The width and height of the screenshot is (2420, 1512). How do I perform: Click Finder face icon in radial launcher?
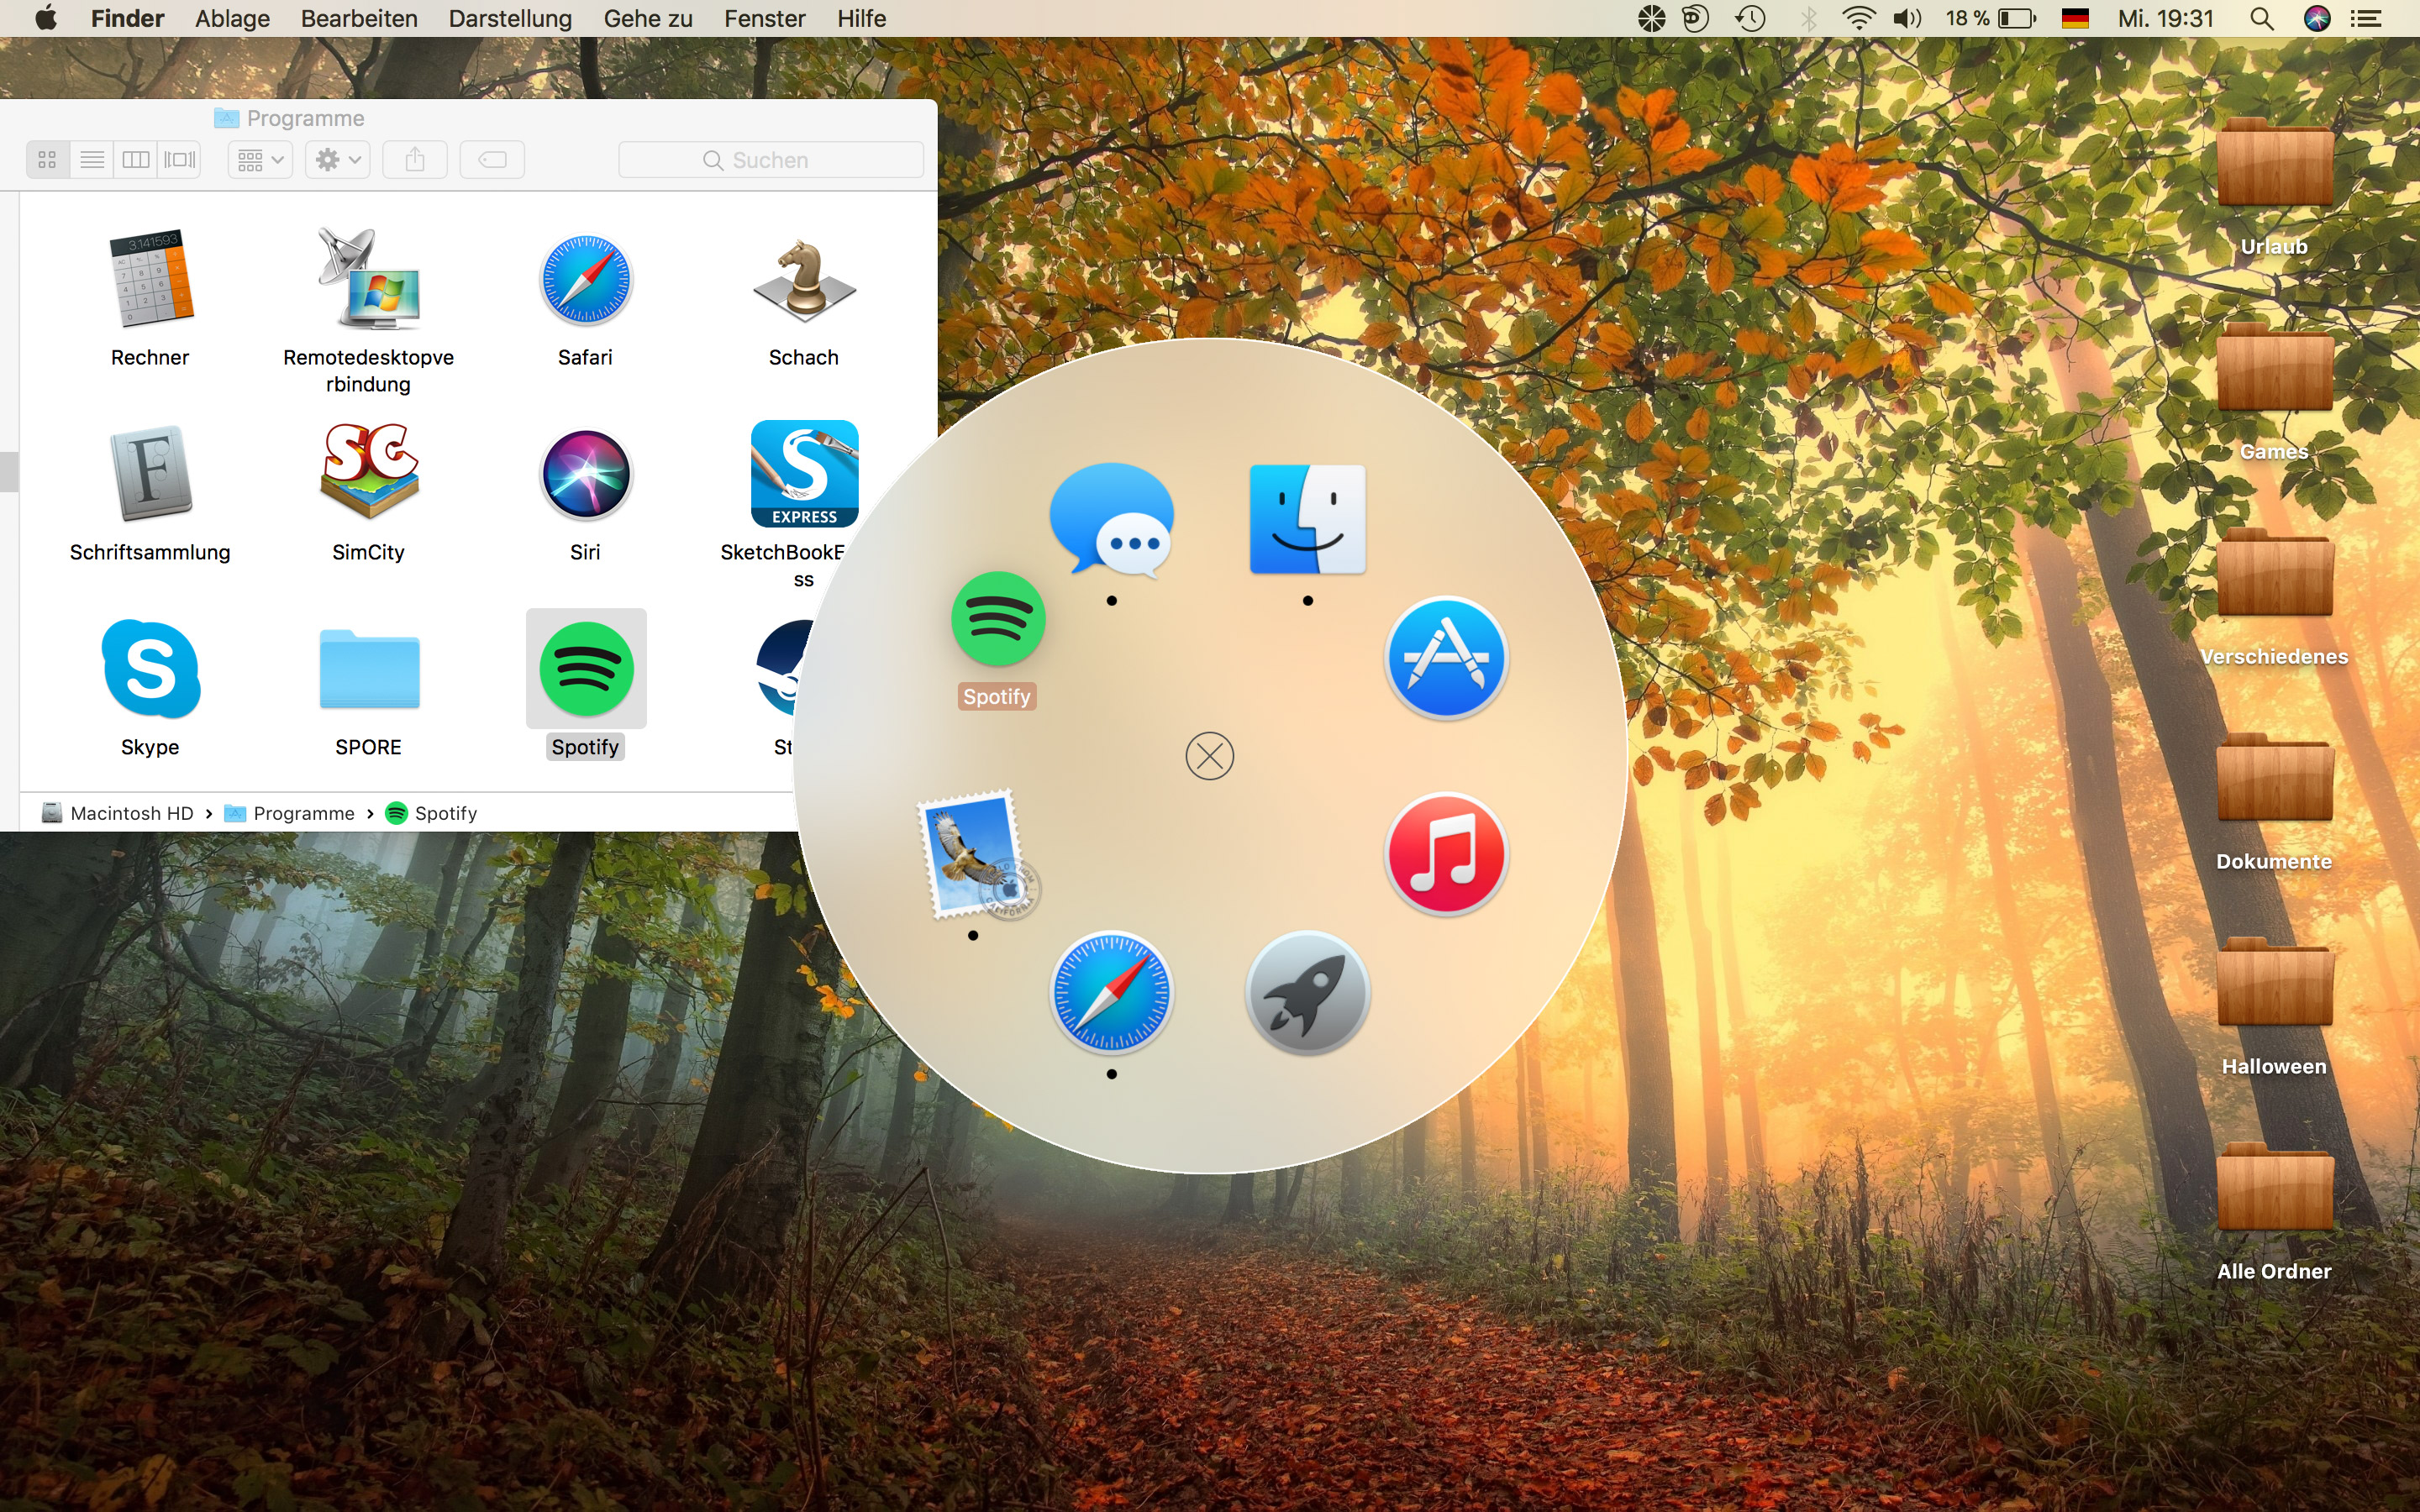coord(1307,519)
